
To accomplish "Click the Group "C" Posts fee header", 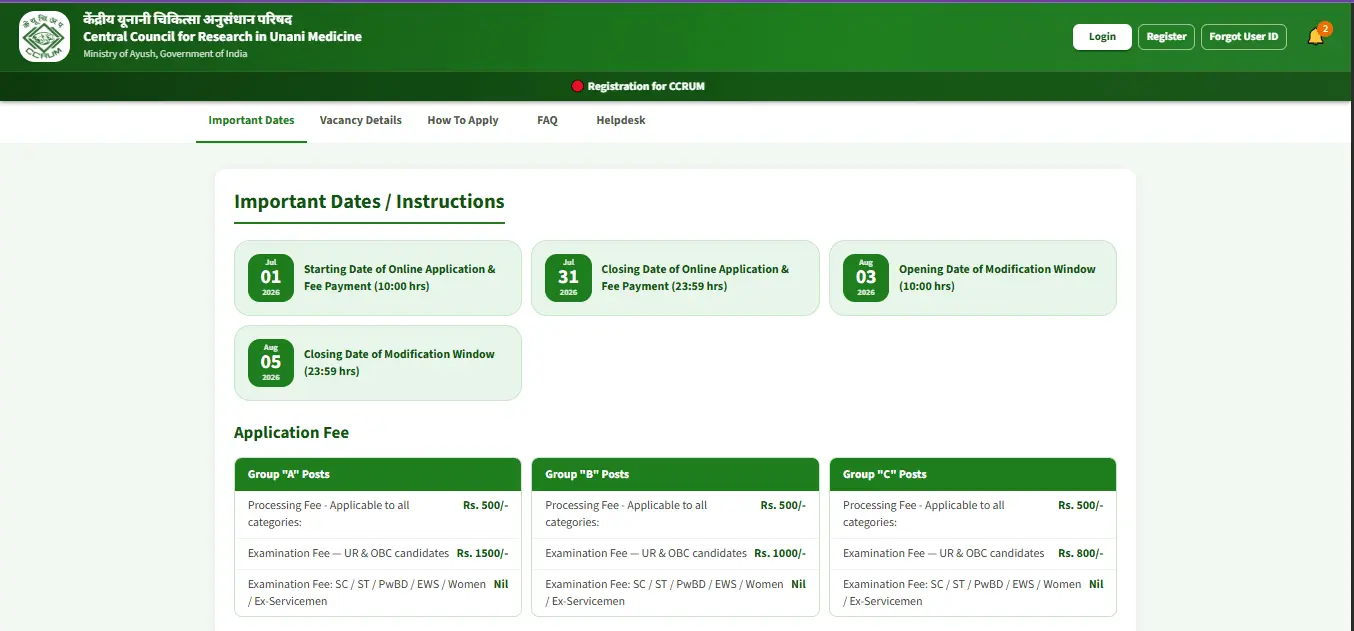I will click(x=973, y=474).
